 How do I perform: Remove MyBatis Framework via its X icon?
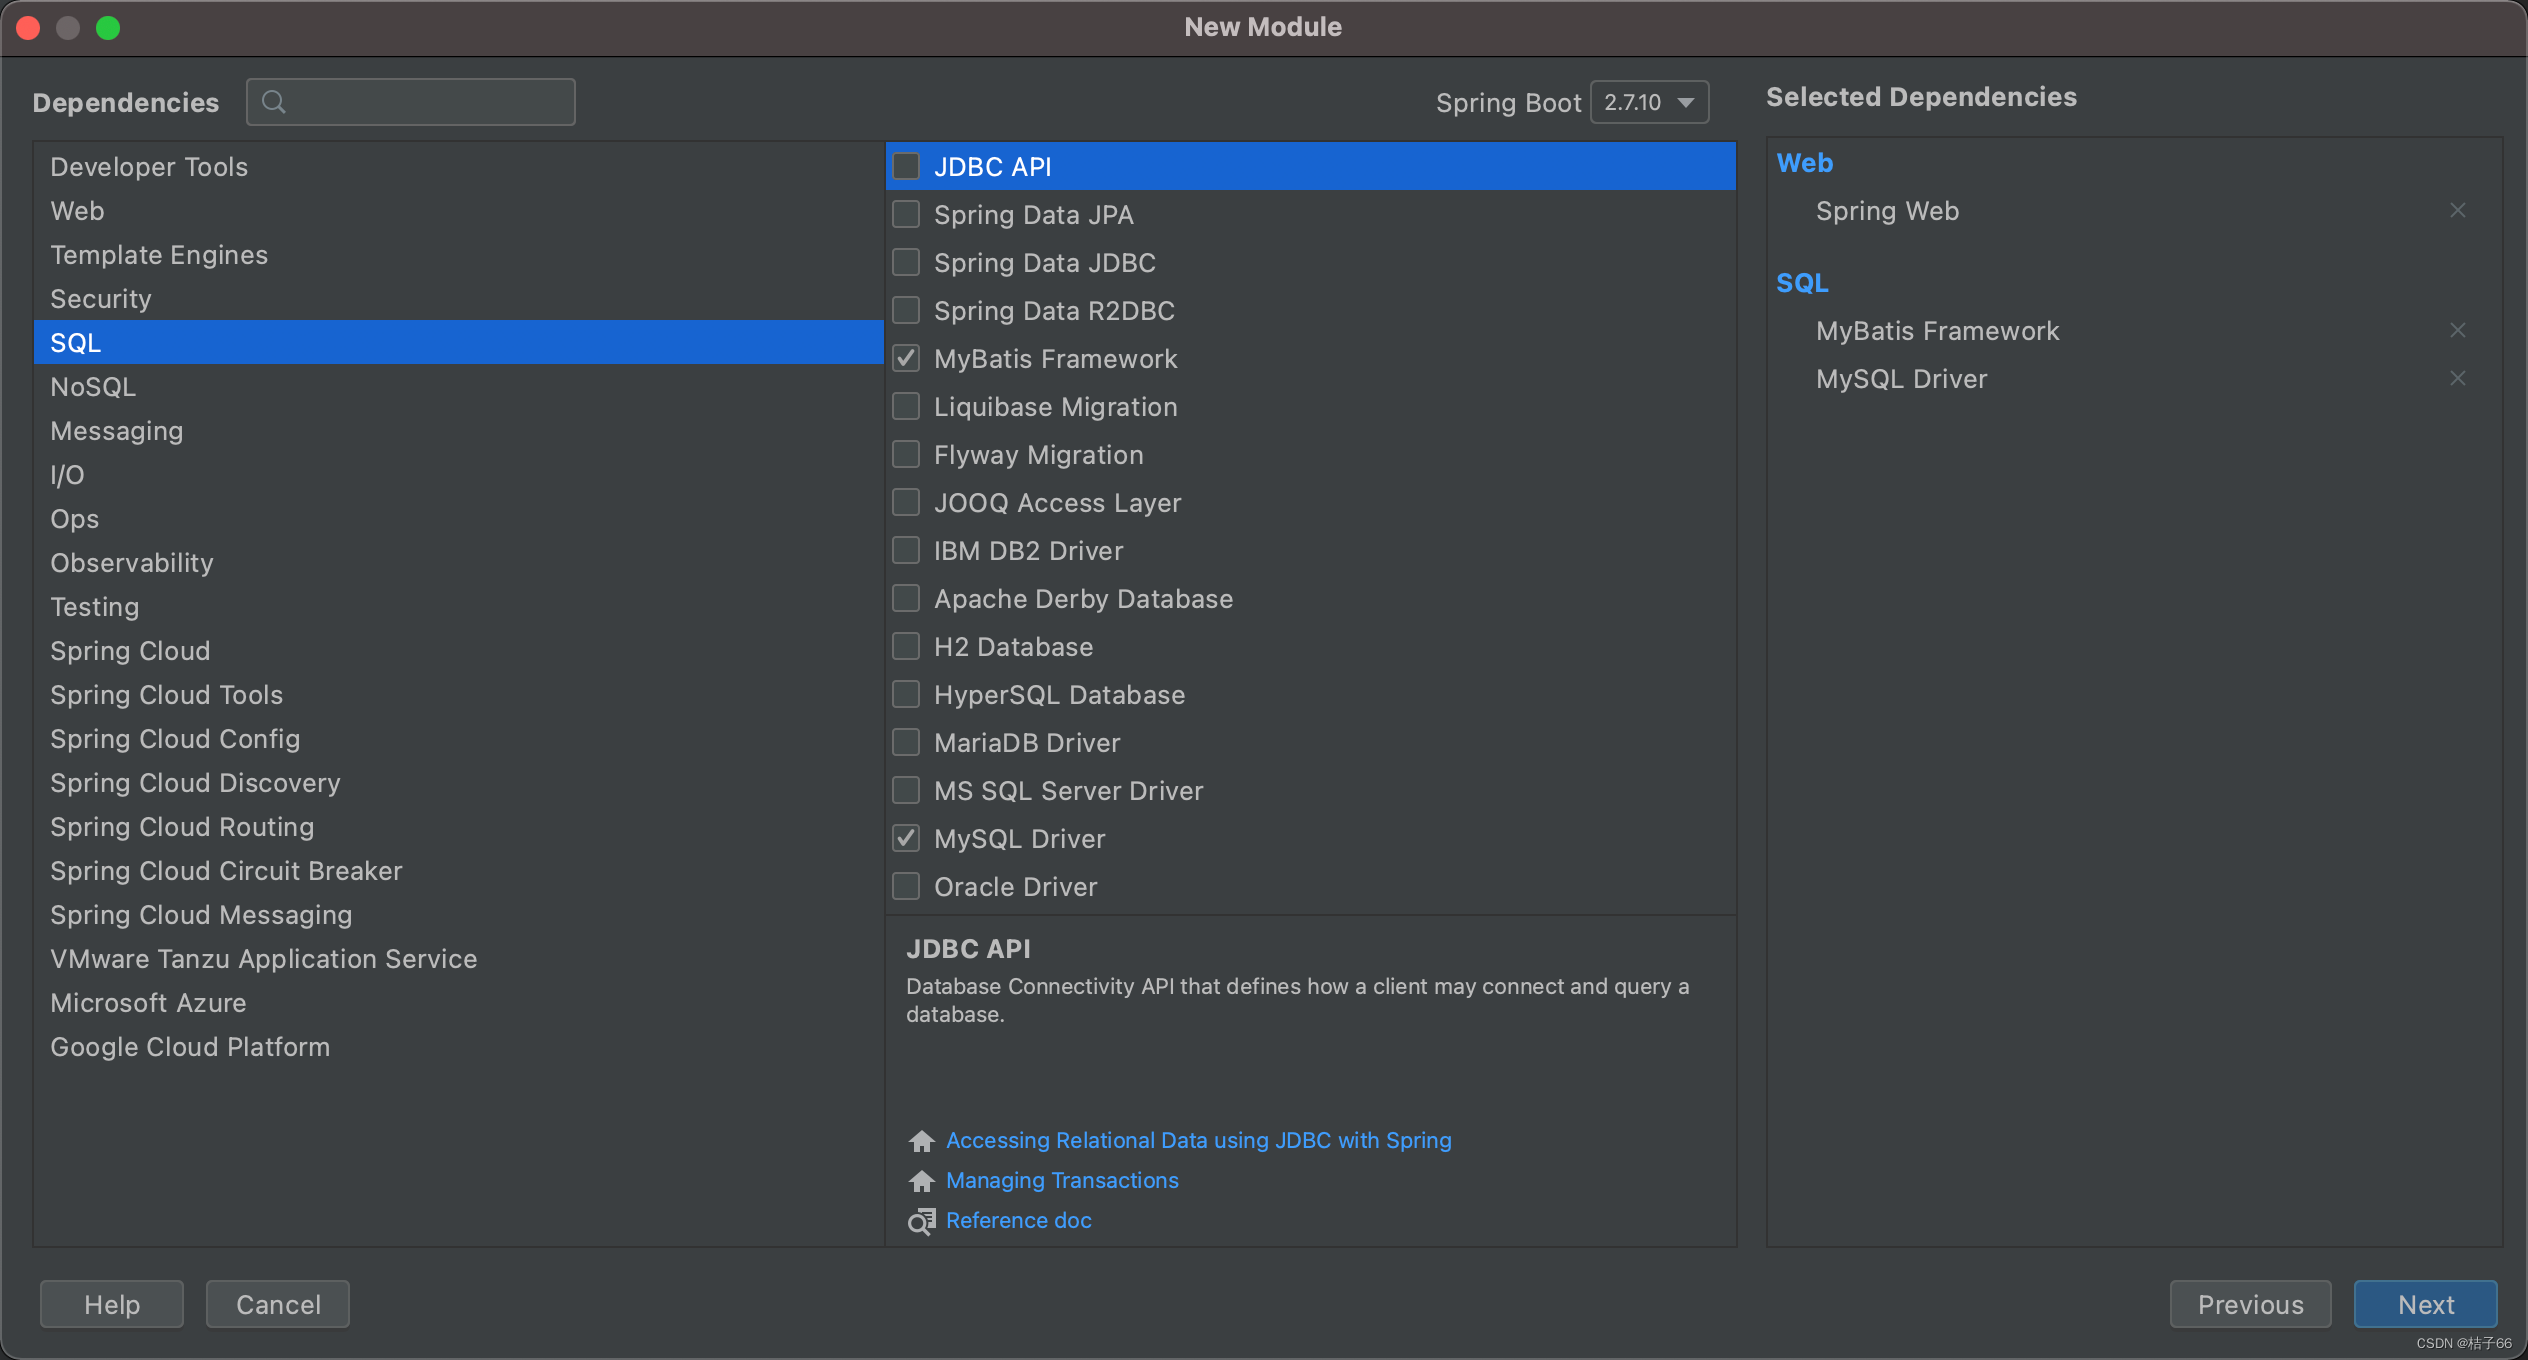2457,331
